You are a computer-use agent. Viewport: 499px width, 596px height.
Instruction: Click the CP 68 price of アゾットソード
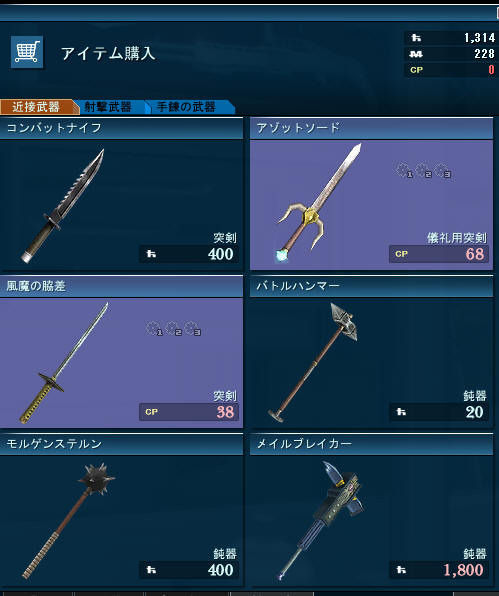click(x=439, y=254)
